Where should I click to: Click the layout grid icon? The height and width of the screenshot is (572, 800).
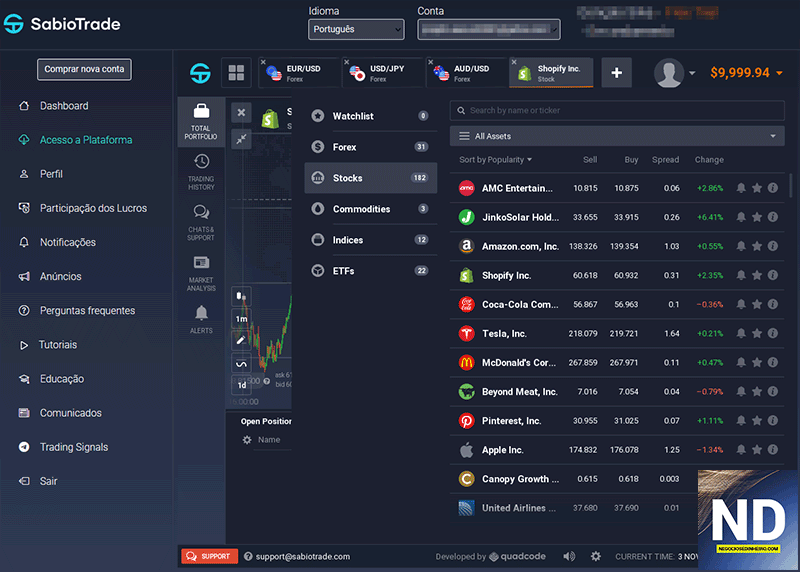[x=236, y=72]
